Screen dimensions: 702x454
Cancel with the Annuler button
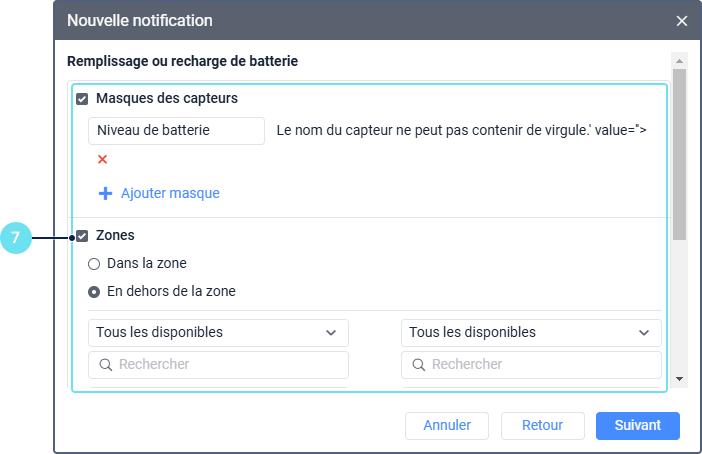(x=446, y=425)
